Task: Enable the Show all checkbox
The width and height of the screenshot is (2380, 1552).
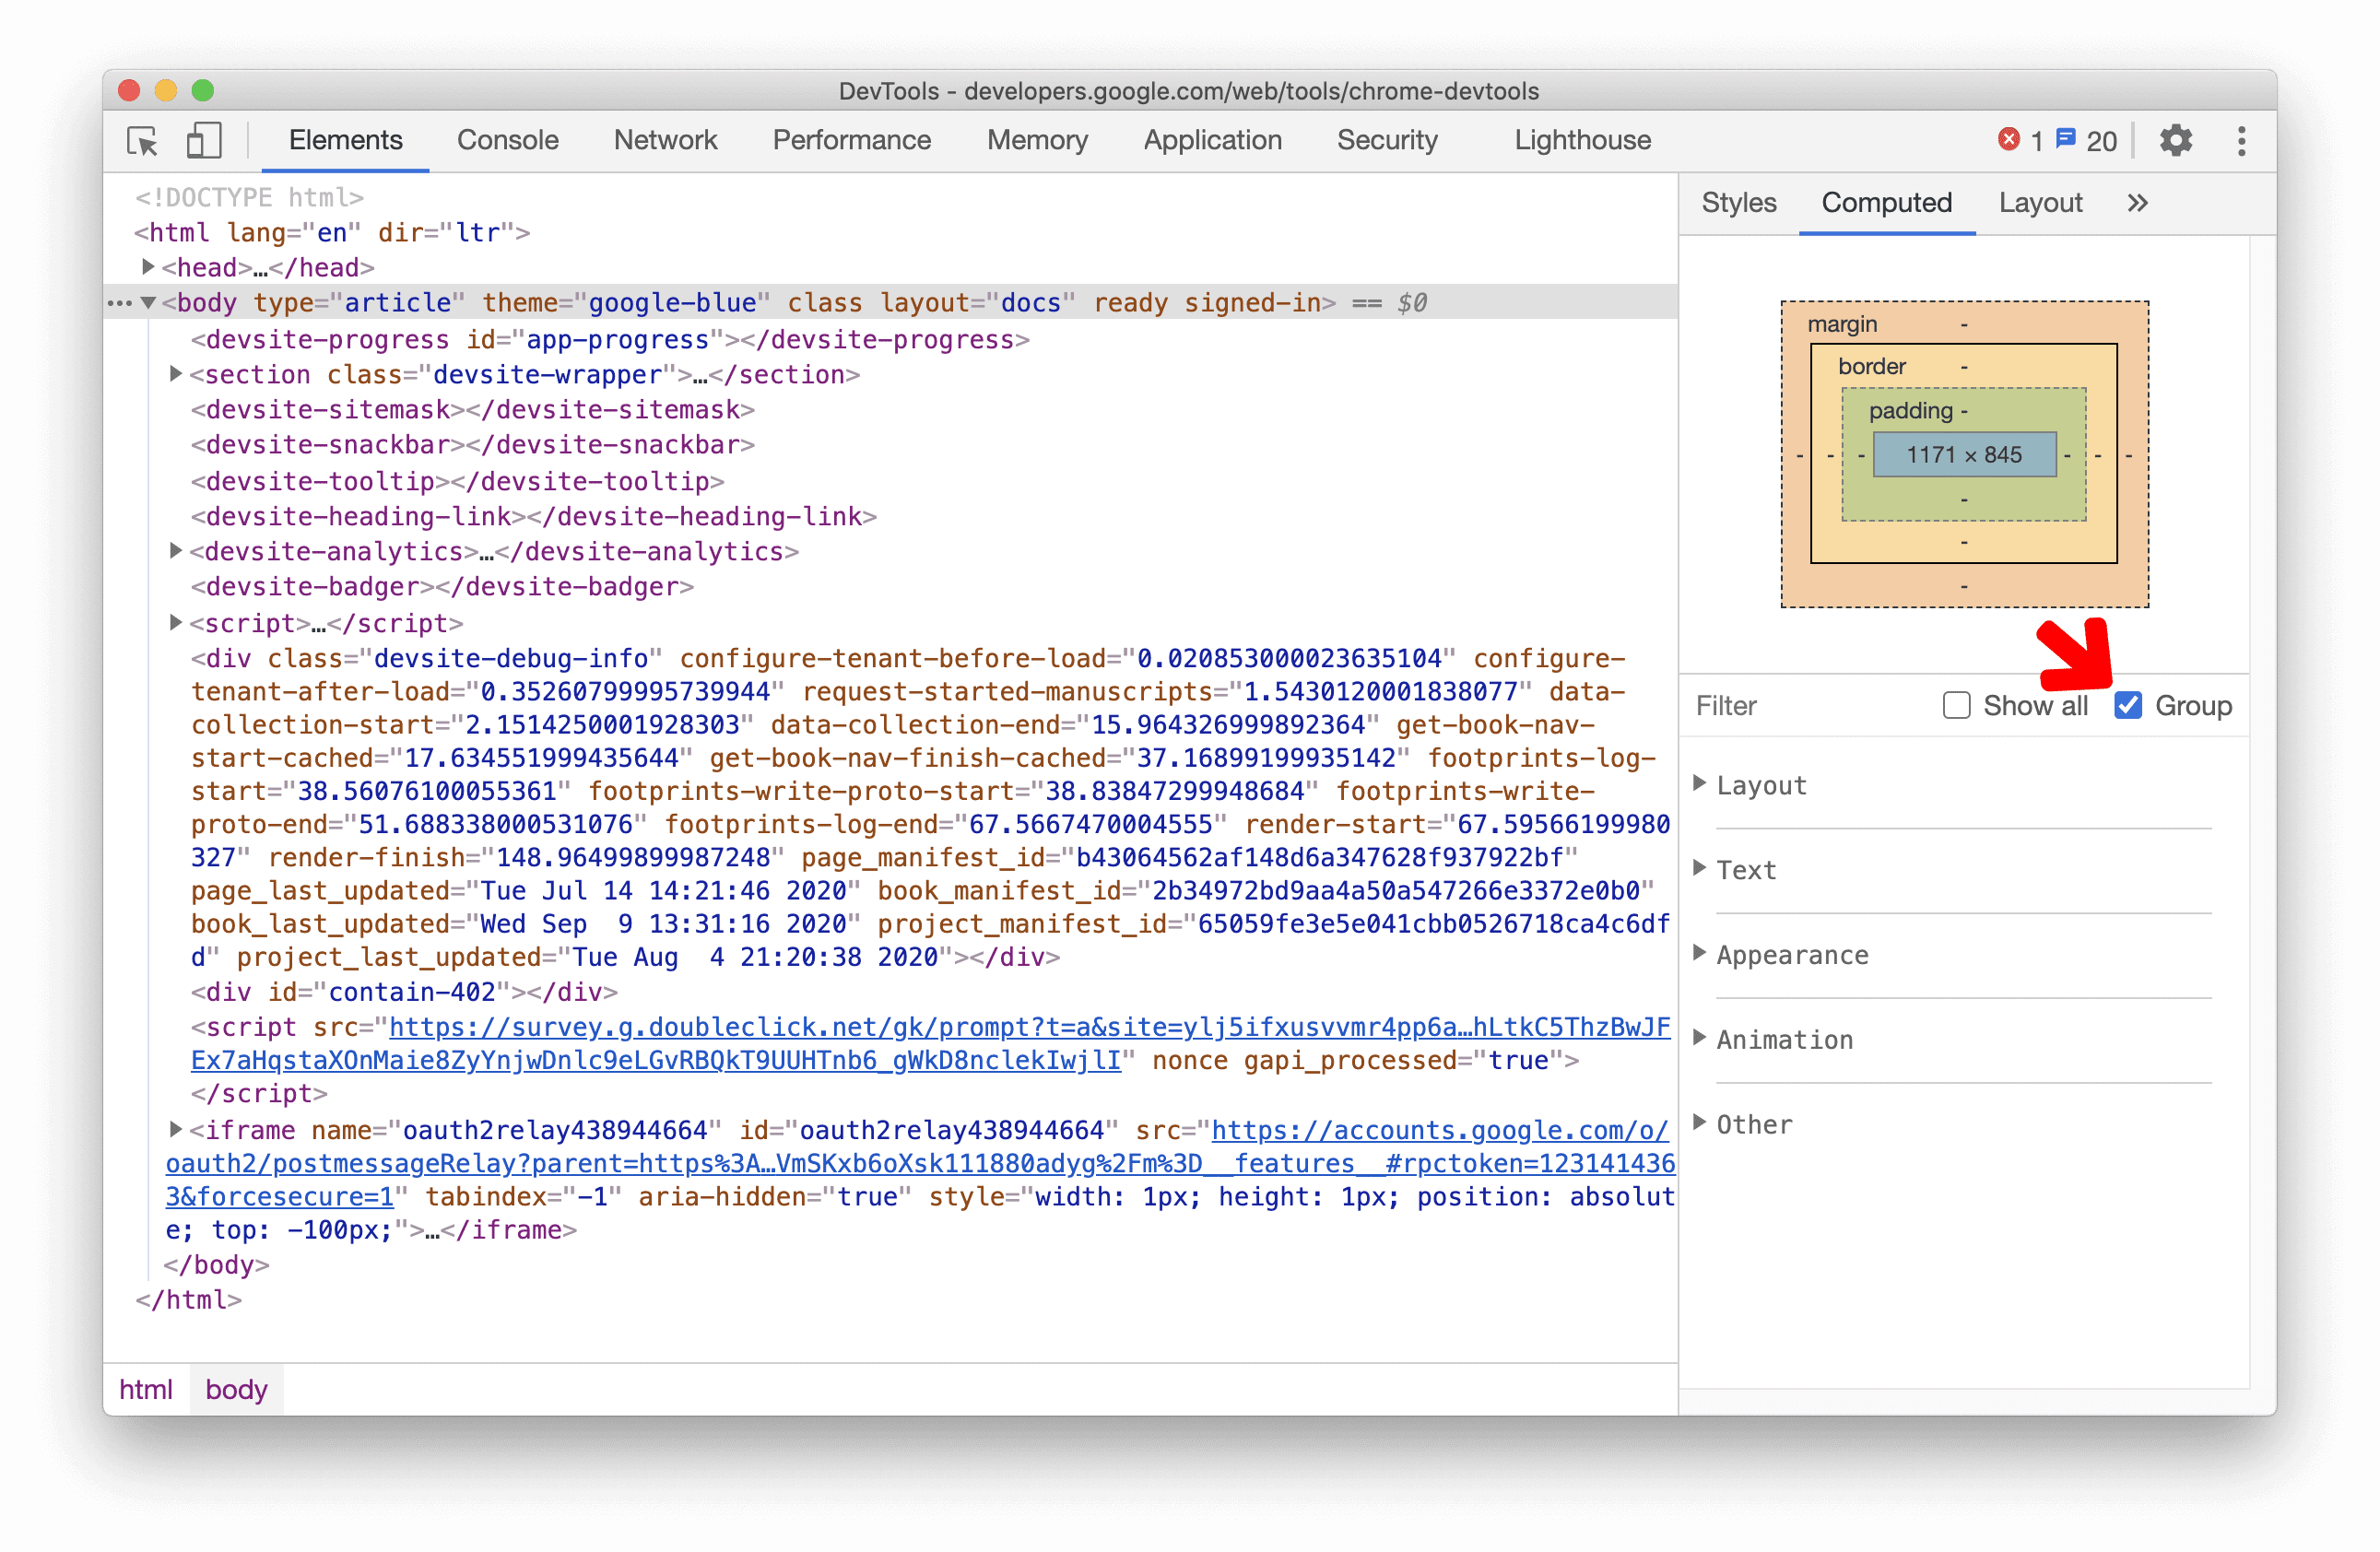Action: (1957, 706)
